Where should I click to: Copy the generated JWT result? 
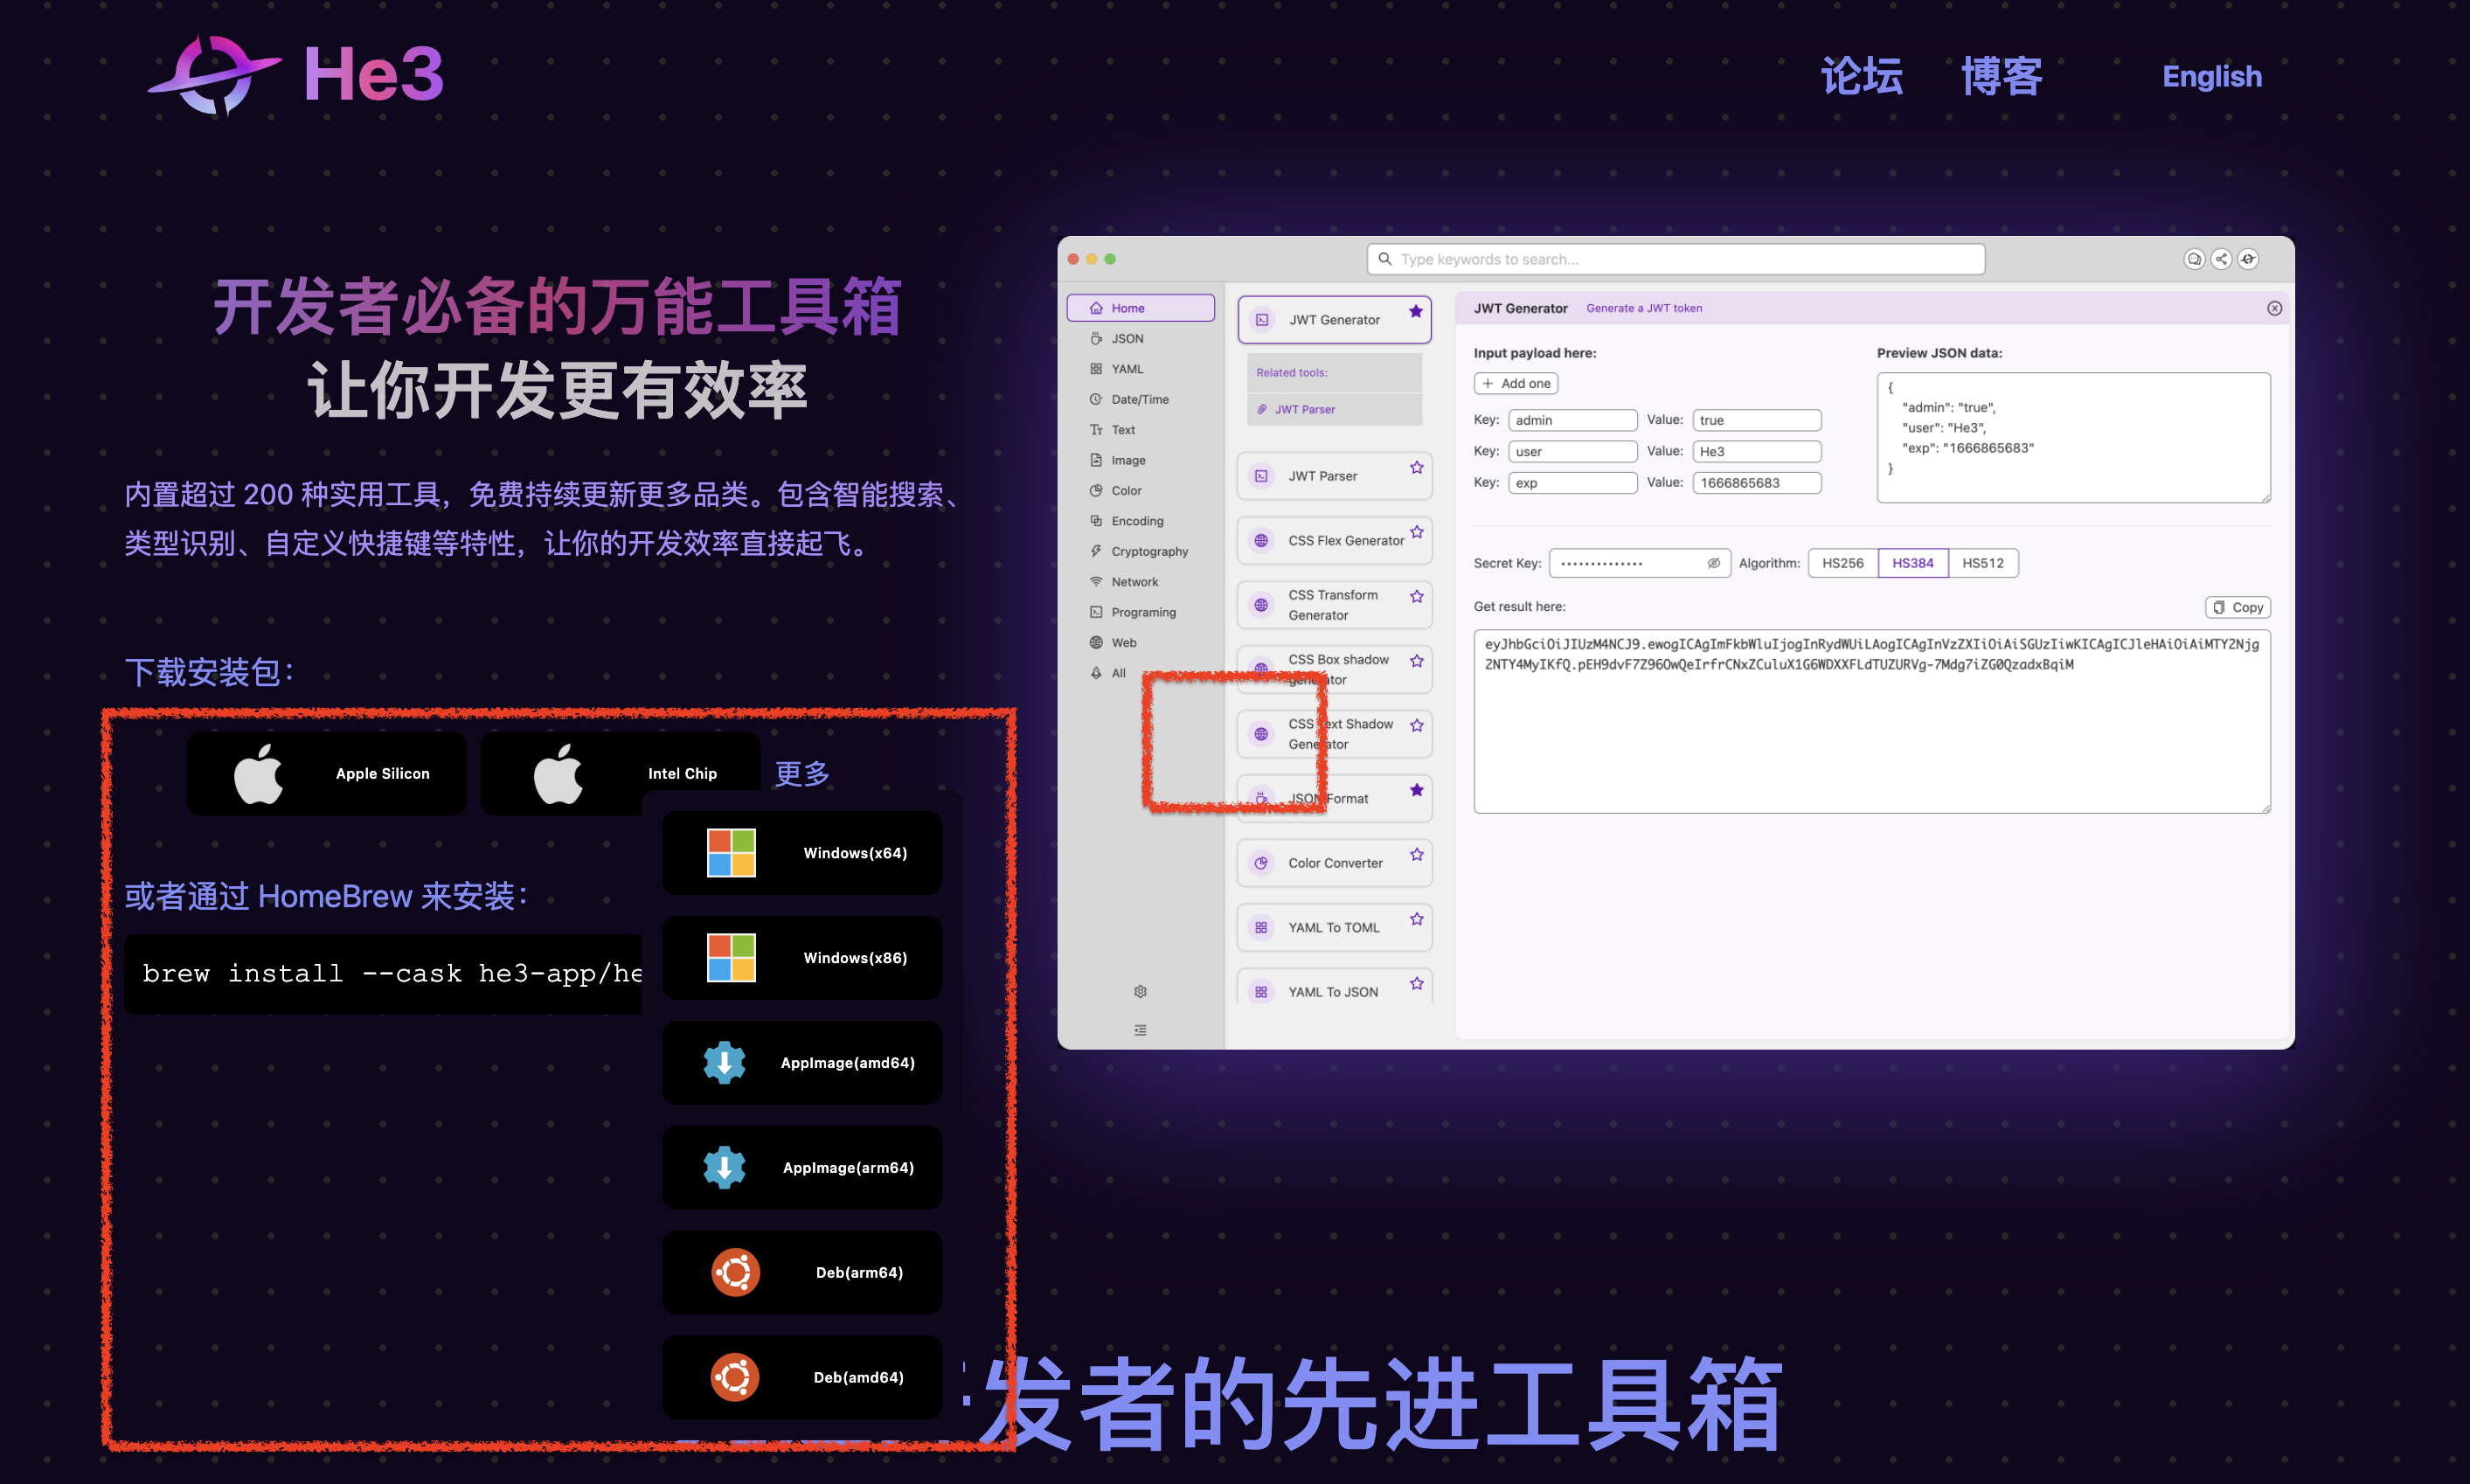(x=2237, y=607)
